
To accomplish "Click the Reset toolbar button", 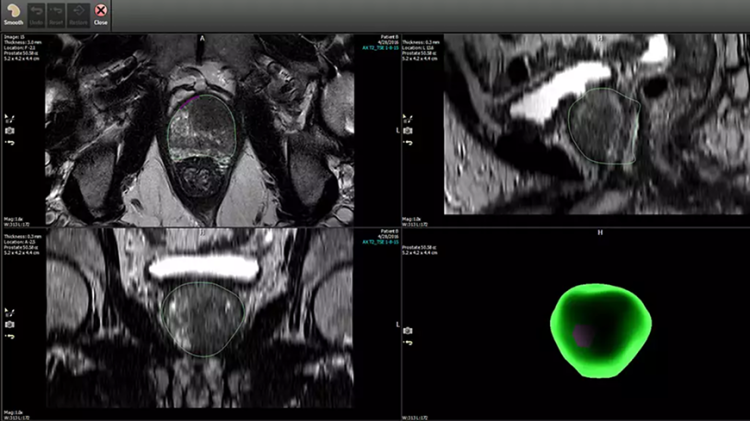I will pyautogui.click(x=58, y=15).
